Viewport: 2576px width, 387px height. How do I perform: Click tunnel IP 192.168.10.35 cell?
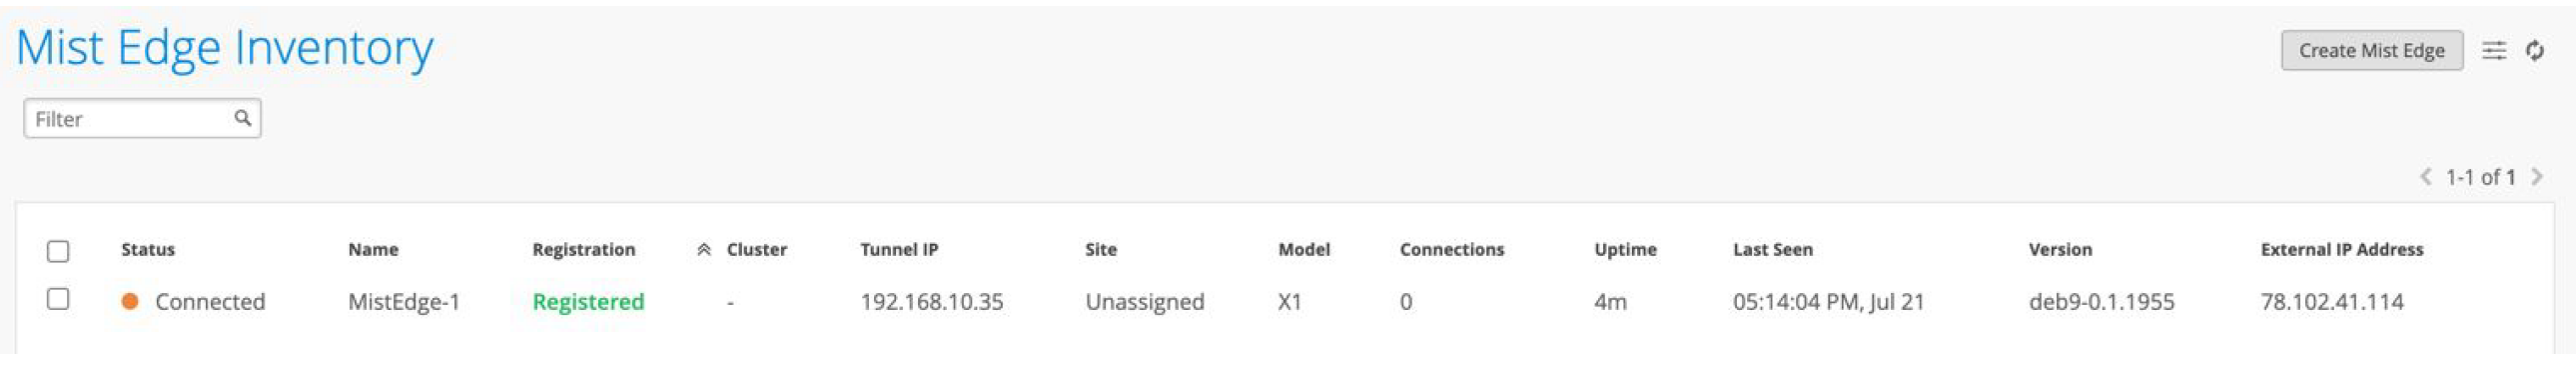click(x=932, y=301)
